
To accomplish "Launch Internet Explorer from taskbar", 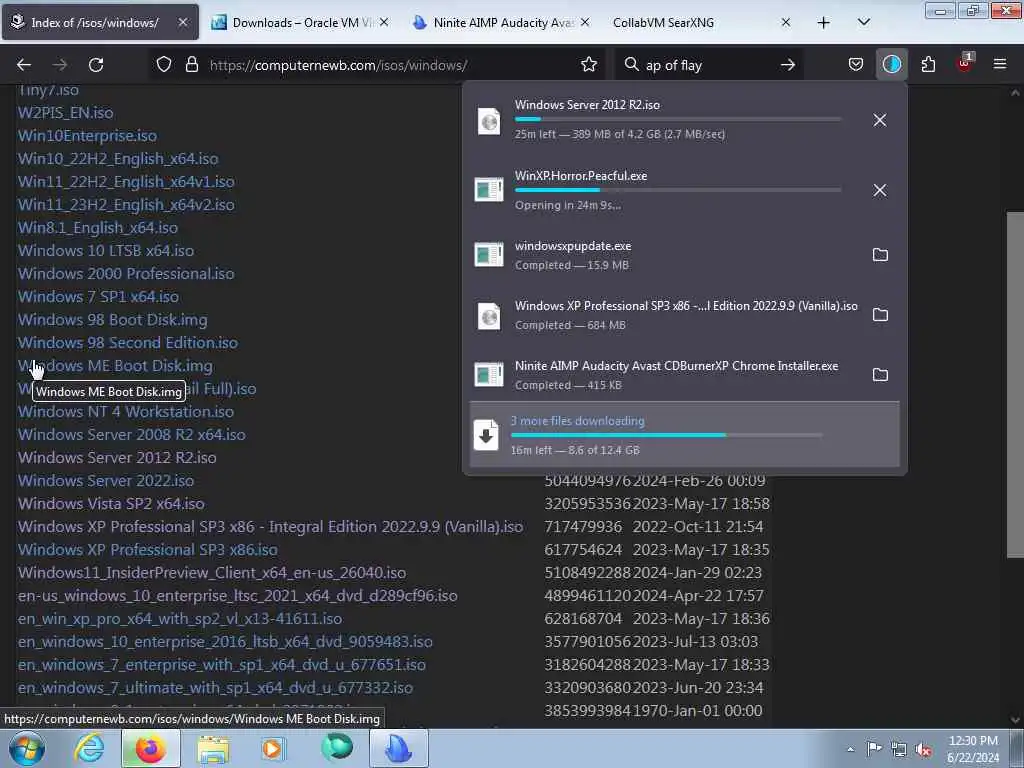I will [x=89, y=749].
